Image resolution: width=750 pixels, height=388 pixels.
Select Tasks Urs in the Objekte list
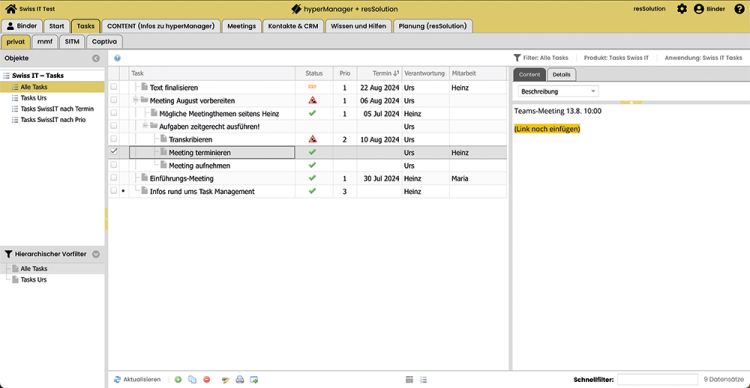tap(33, 98)
